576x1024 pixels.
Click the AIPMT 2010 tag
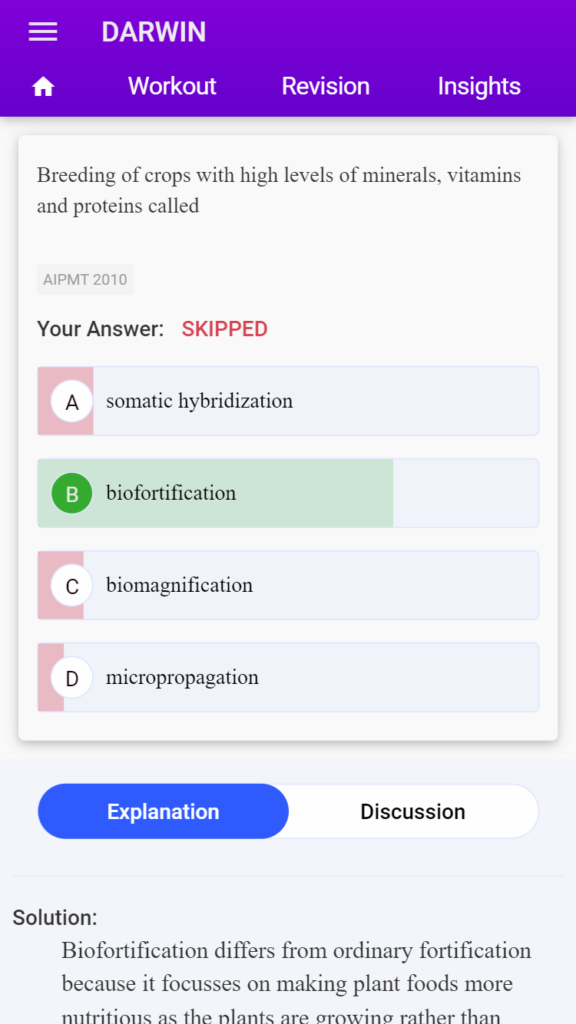(85, 280)
